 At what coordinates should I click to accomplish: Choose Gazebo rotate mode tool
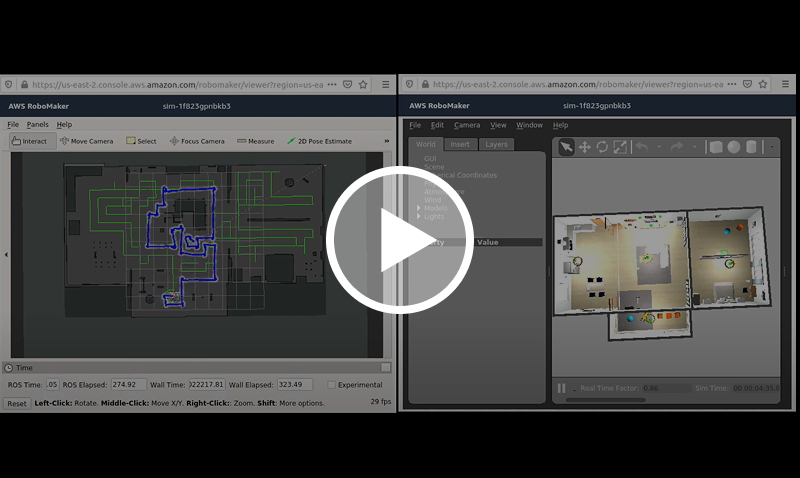tap(602, 147)
